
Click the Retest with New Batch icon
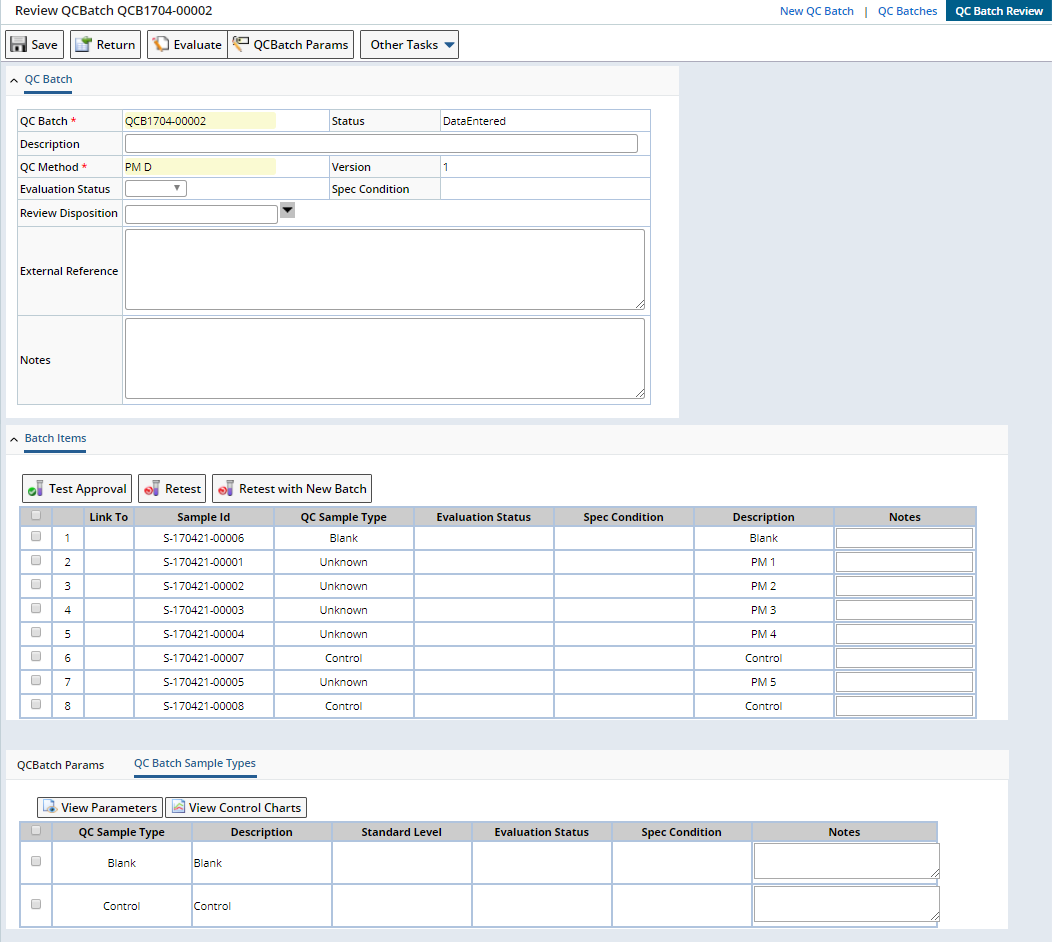pyautogui.click(x=225, y=489)
